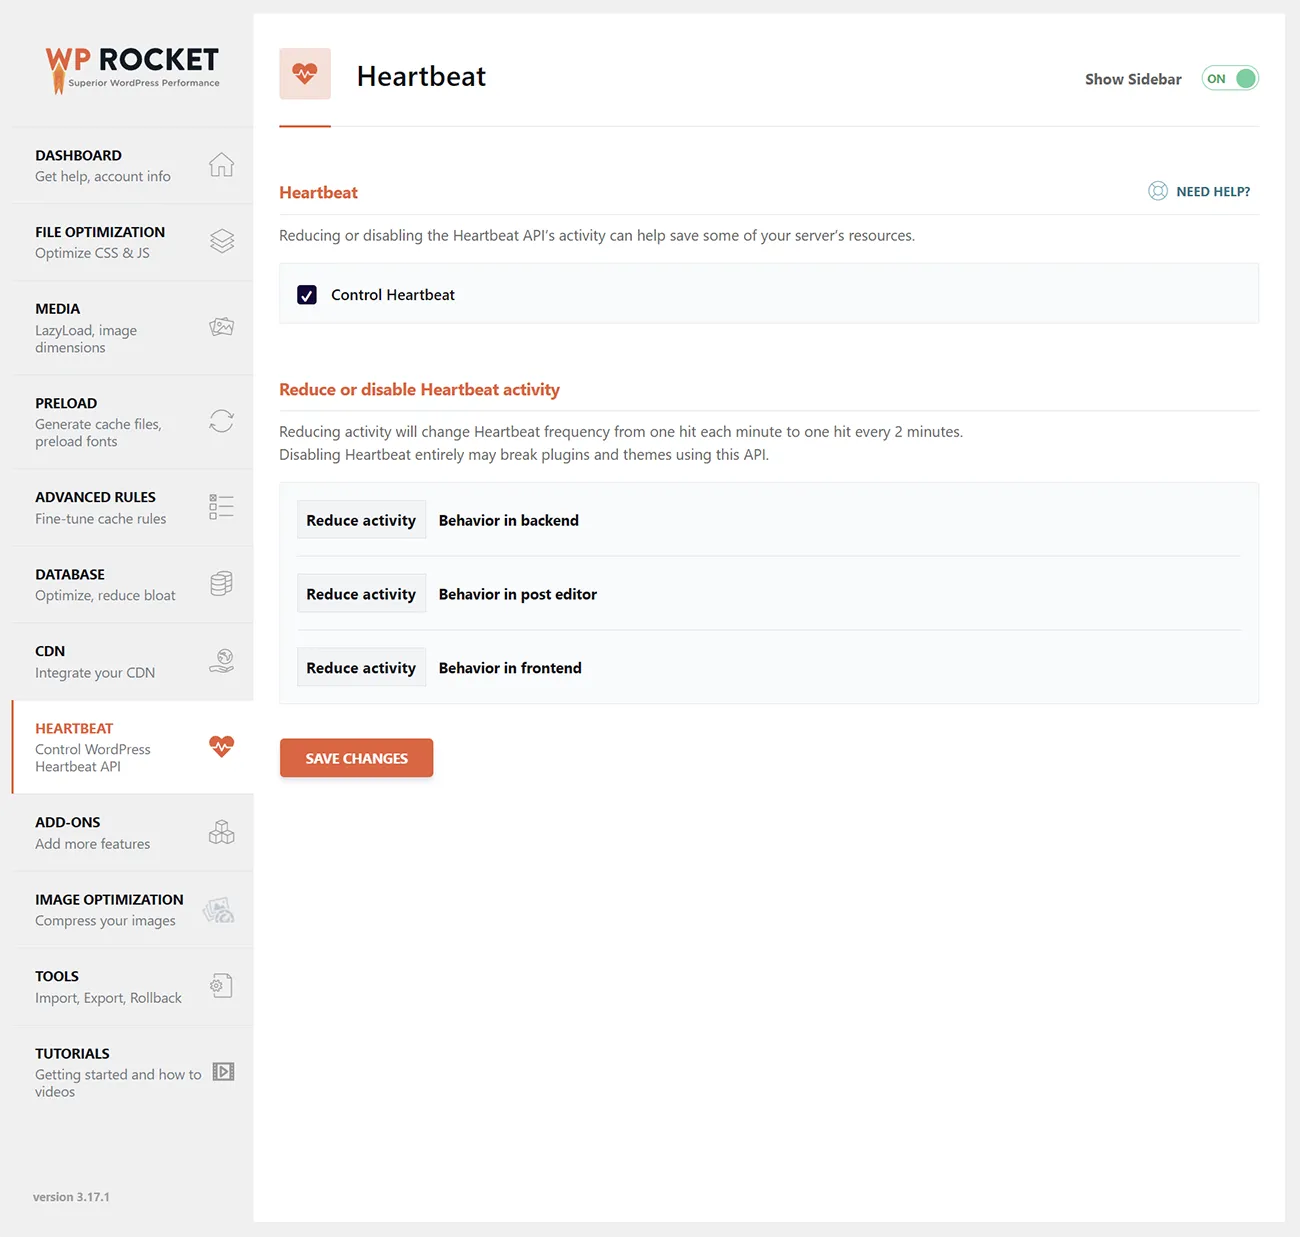Open the TOOLS menu item
The width and height of the screenshot is (1300, 1237).
pyautogui.click(x=132, y=987)
